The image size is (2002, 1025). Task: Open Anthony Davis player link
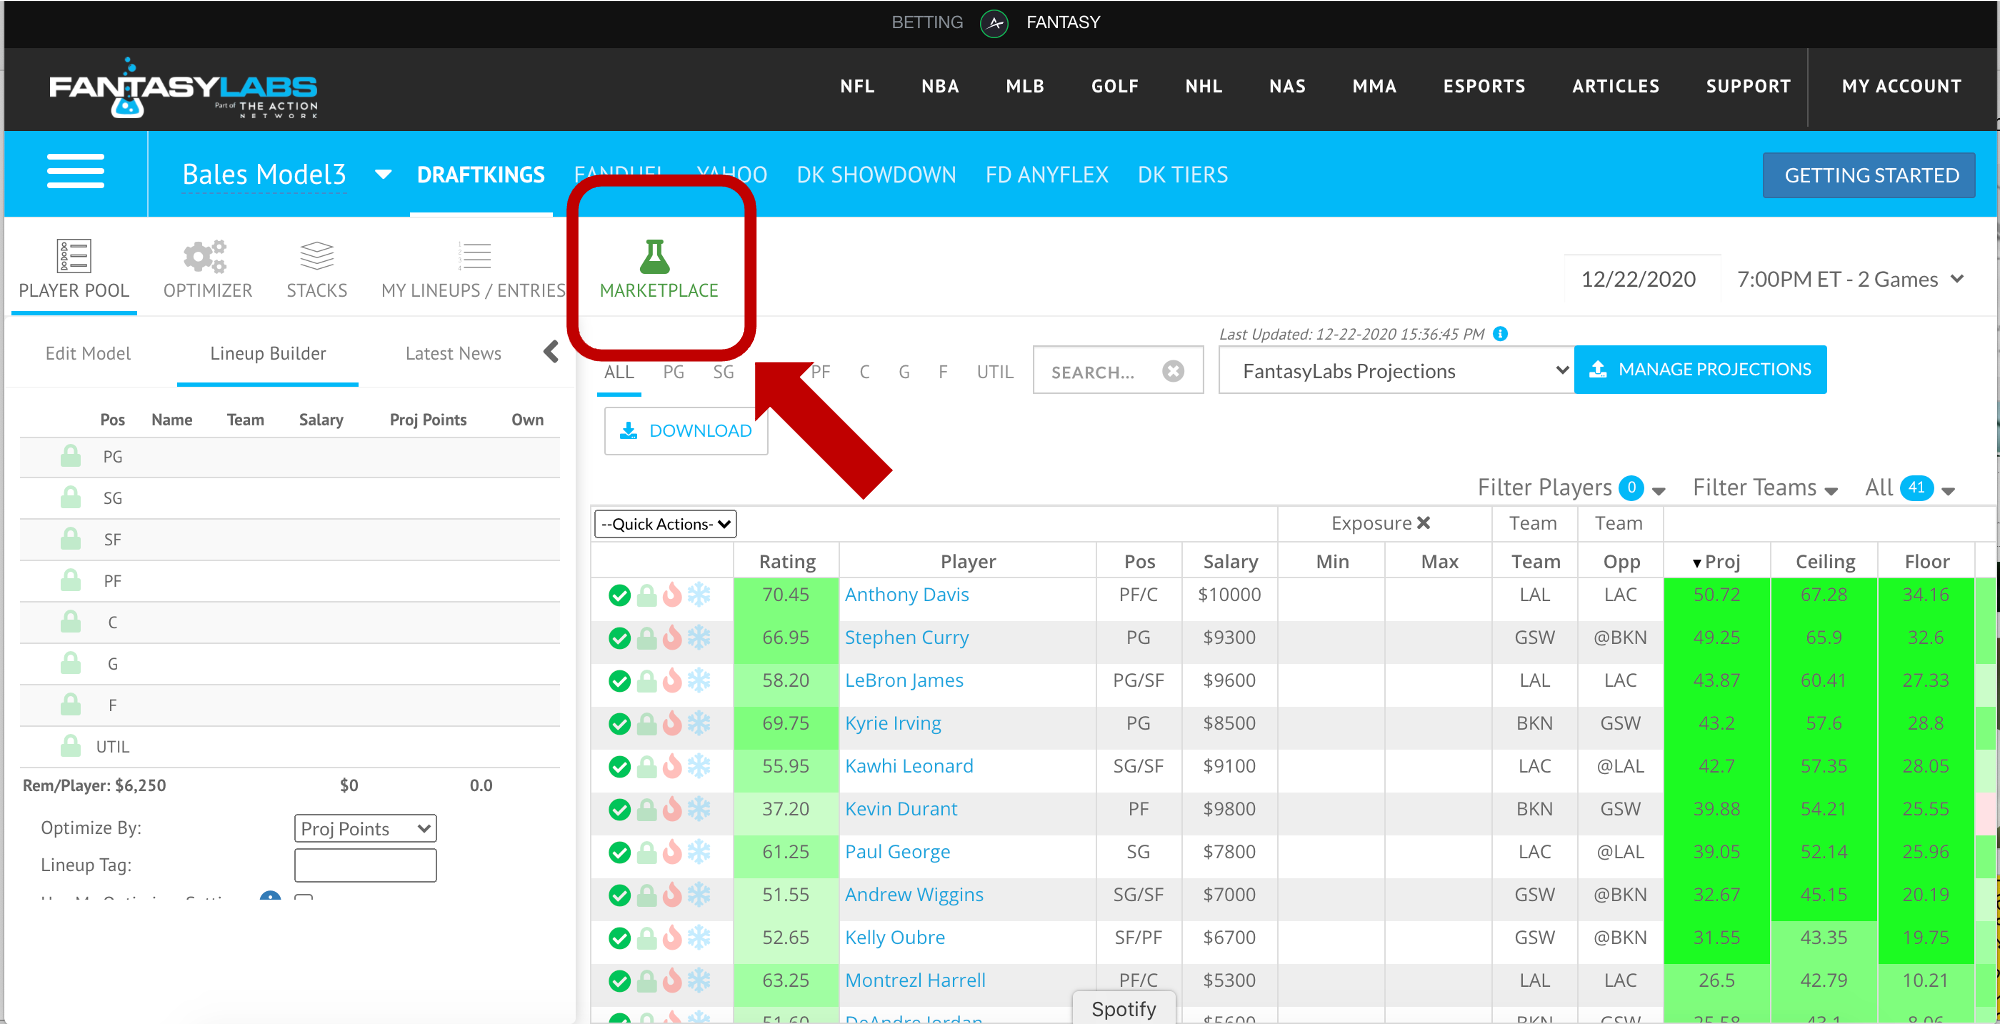[907, 595]
